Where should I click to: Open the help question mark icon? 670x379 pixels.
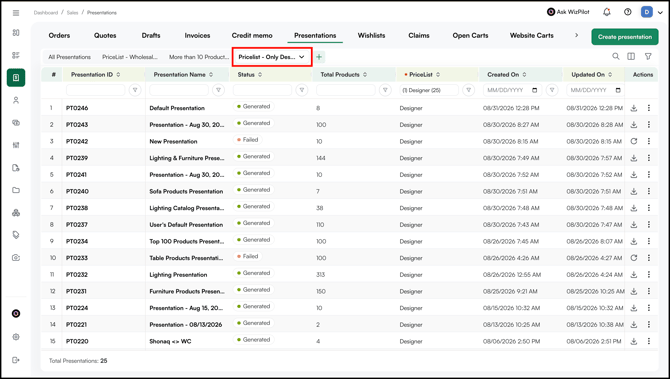pyautogui.click(x=627, y=12)
